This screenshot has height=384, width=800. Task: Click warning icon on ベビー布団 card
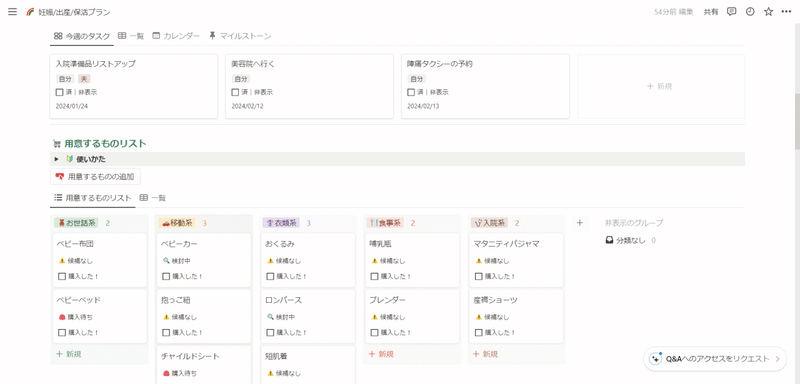point(62,261)
